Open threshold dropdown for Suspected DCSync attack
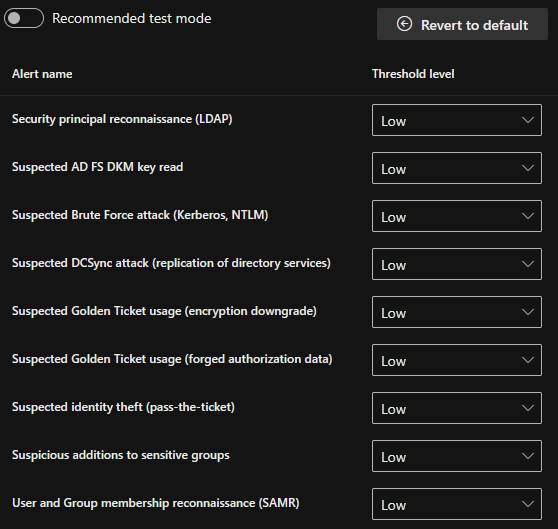This screenshot has width=558, height=529. pyautogui.click(x=457, y=264)
